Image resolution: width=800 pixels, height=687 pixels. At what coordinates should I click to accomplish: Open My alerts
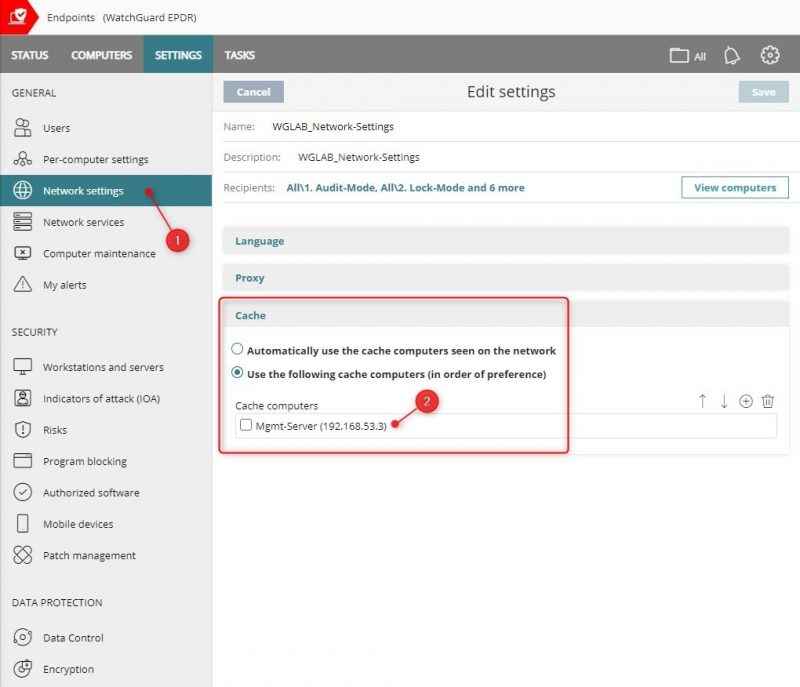(67, 285)
